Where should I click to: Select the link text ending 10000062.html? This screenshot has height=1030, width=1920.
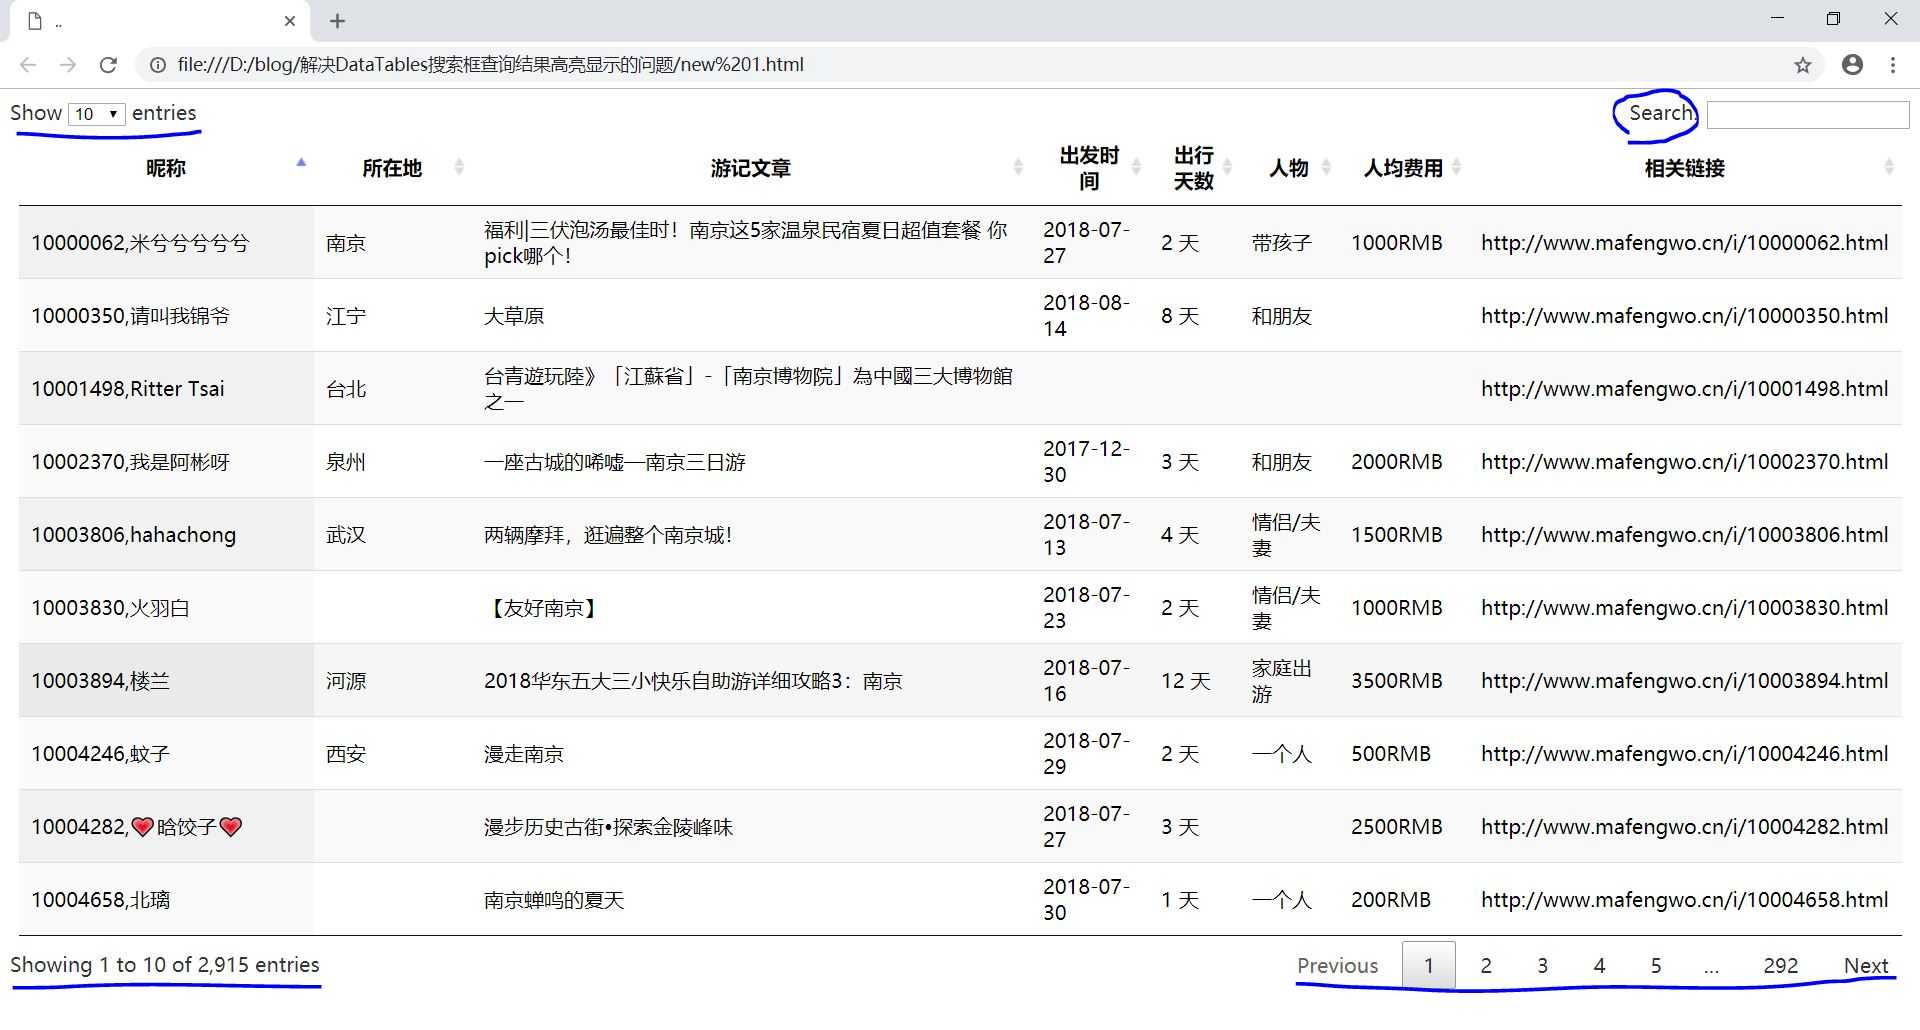(1685, 243)
